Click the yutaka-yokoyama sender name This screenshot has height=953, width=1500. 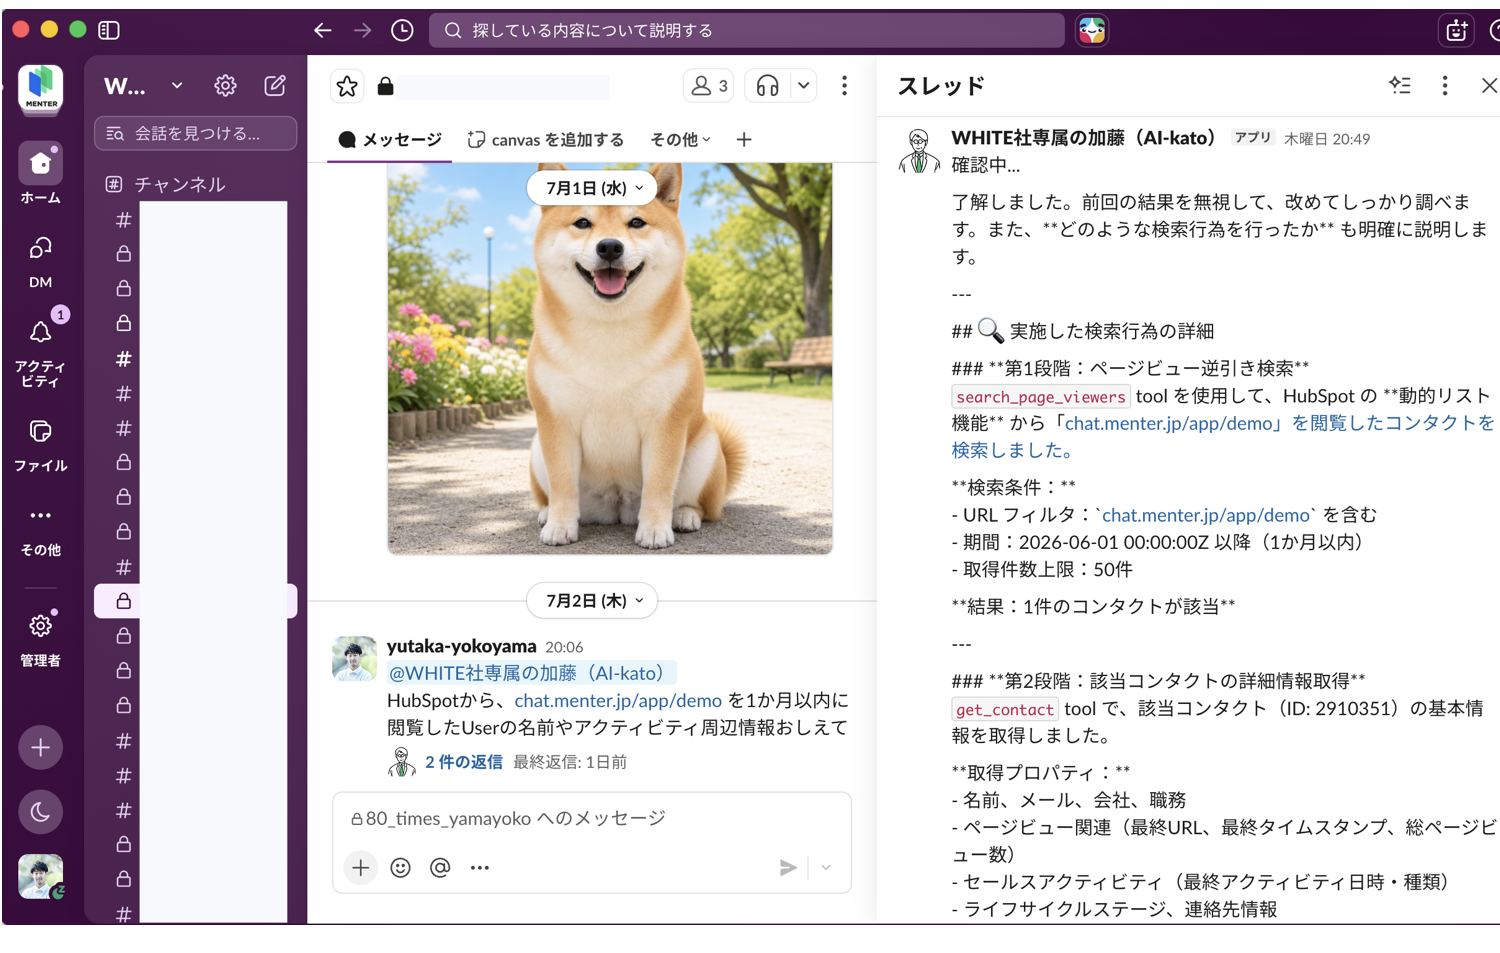click(x=462, y=646)
